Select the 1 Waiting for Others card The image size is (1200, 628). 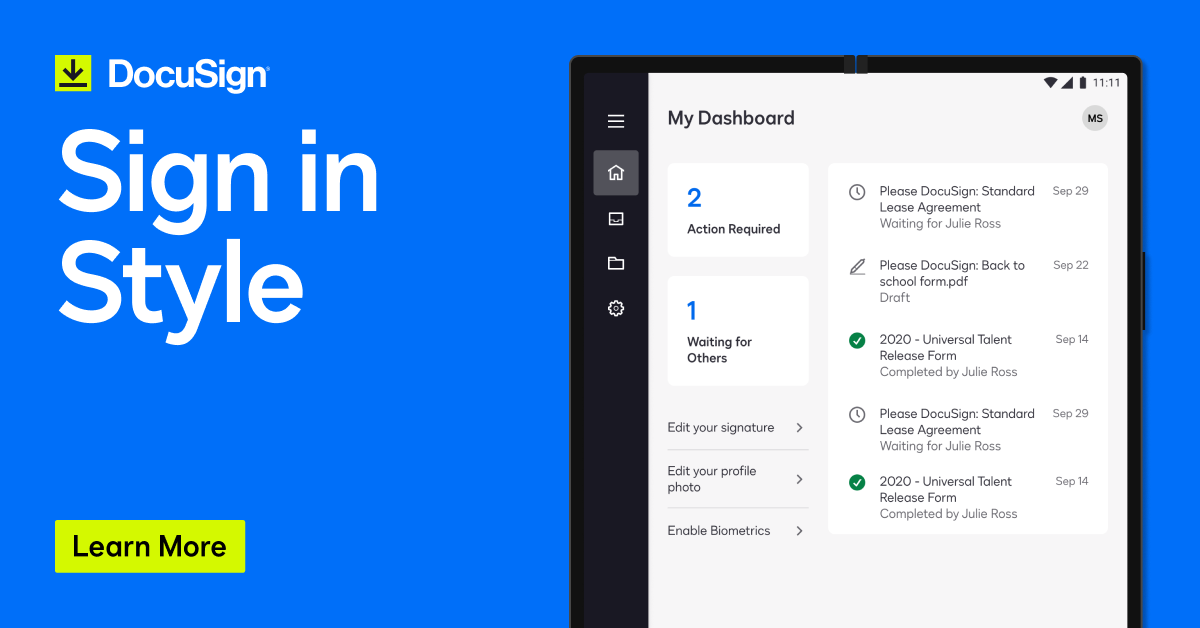coord(738,330)
